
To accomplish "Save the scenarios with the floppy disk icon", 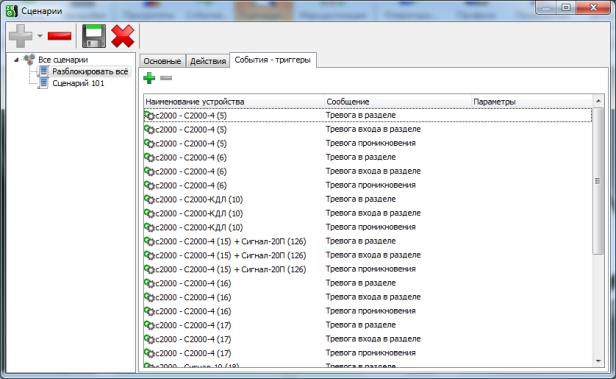I will click(94, 36).
